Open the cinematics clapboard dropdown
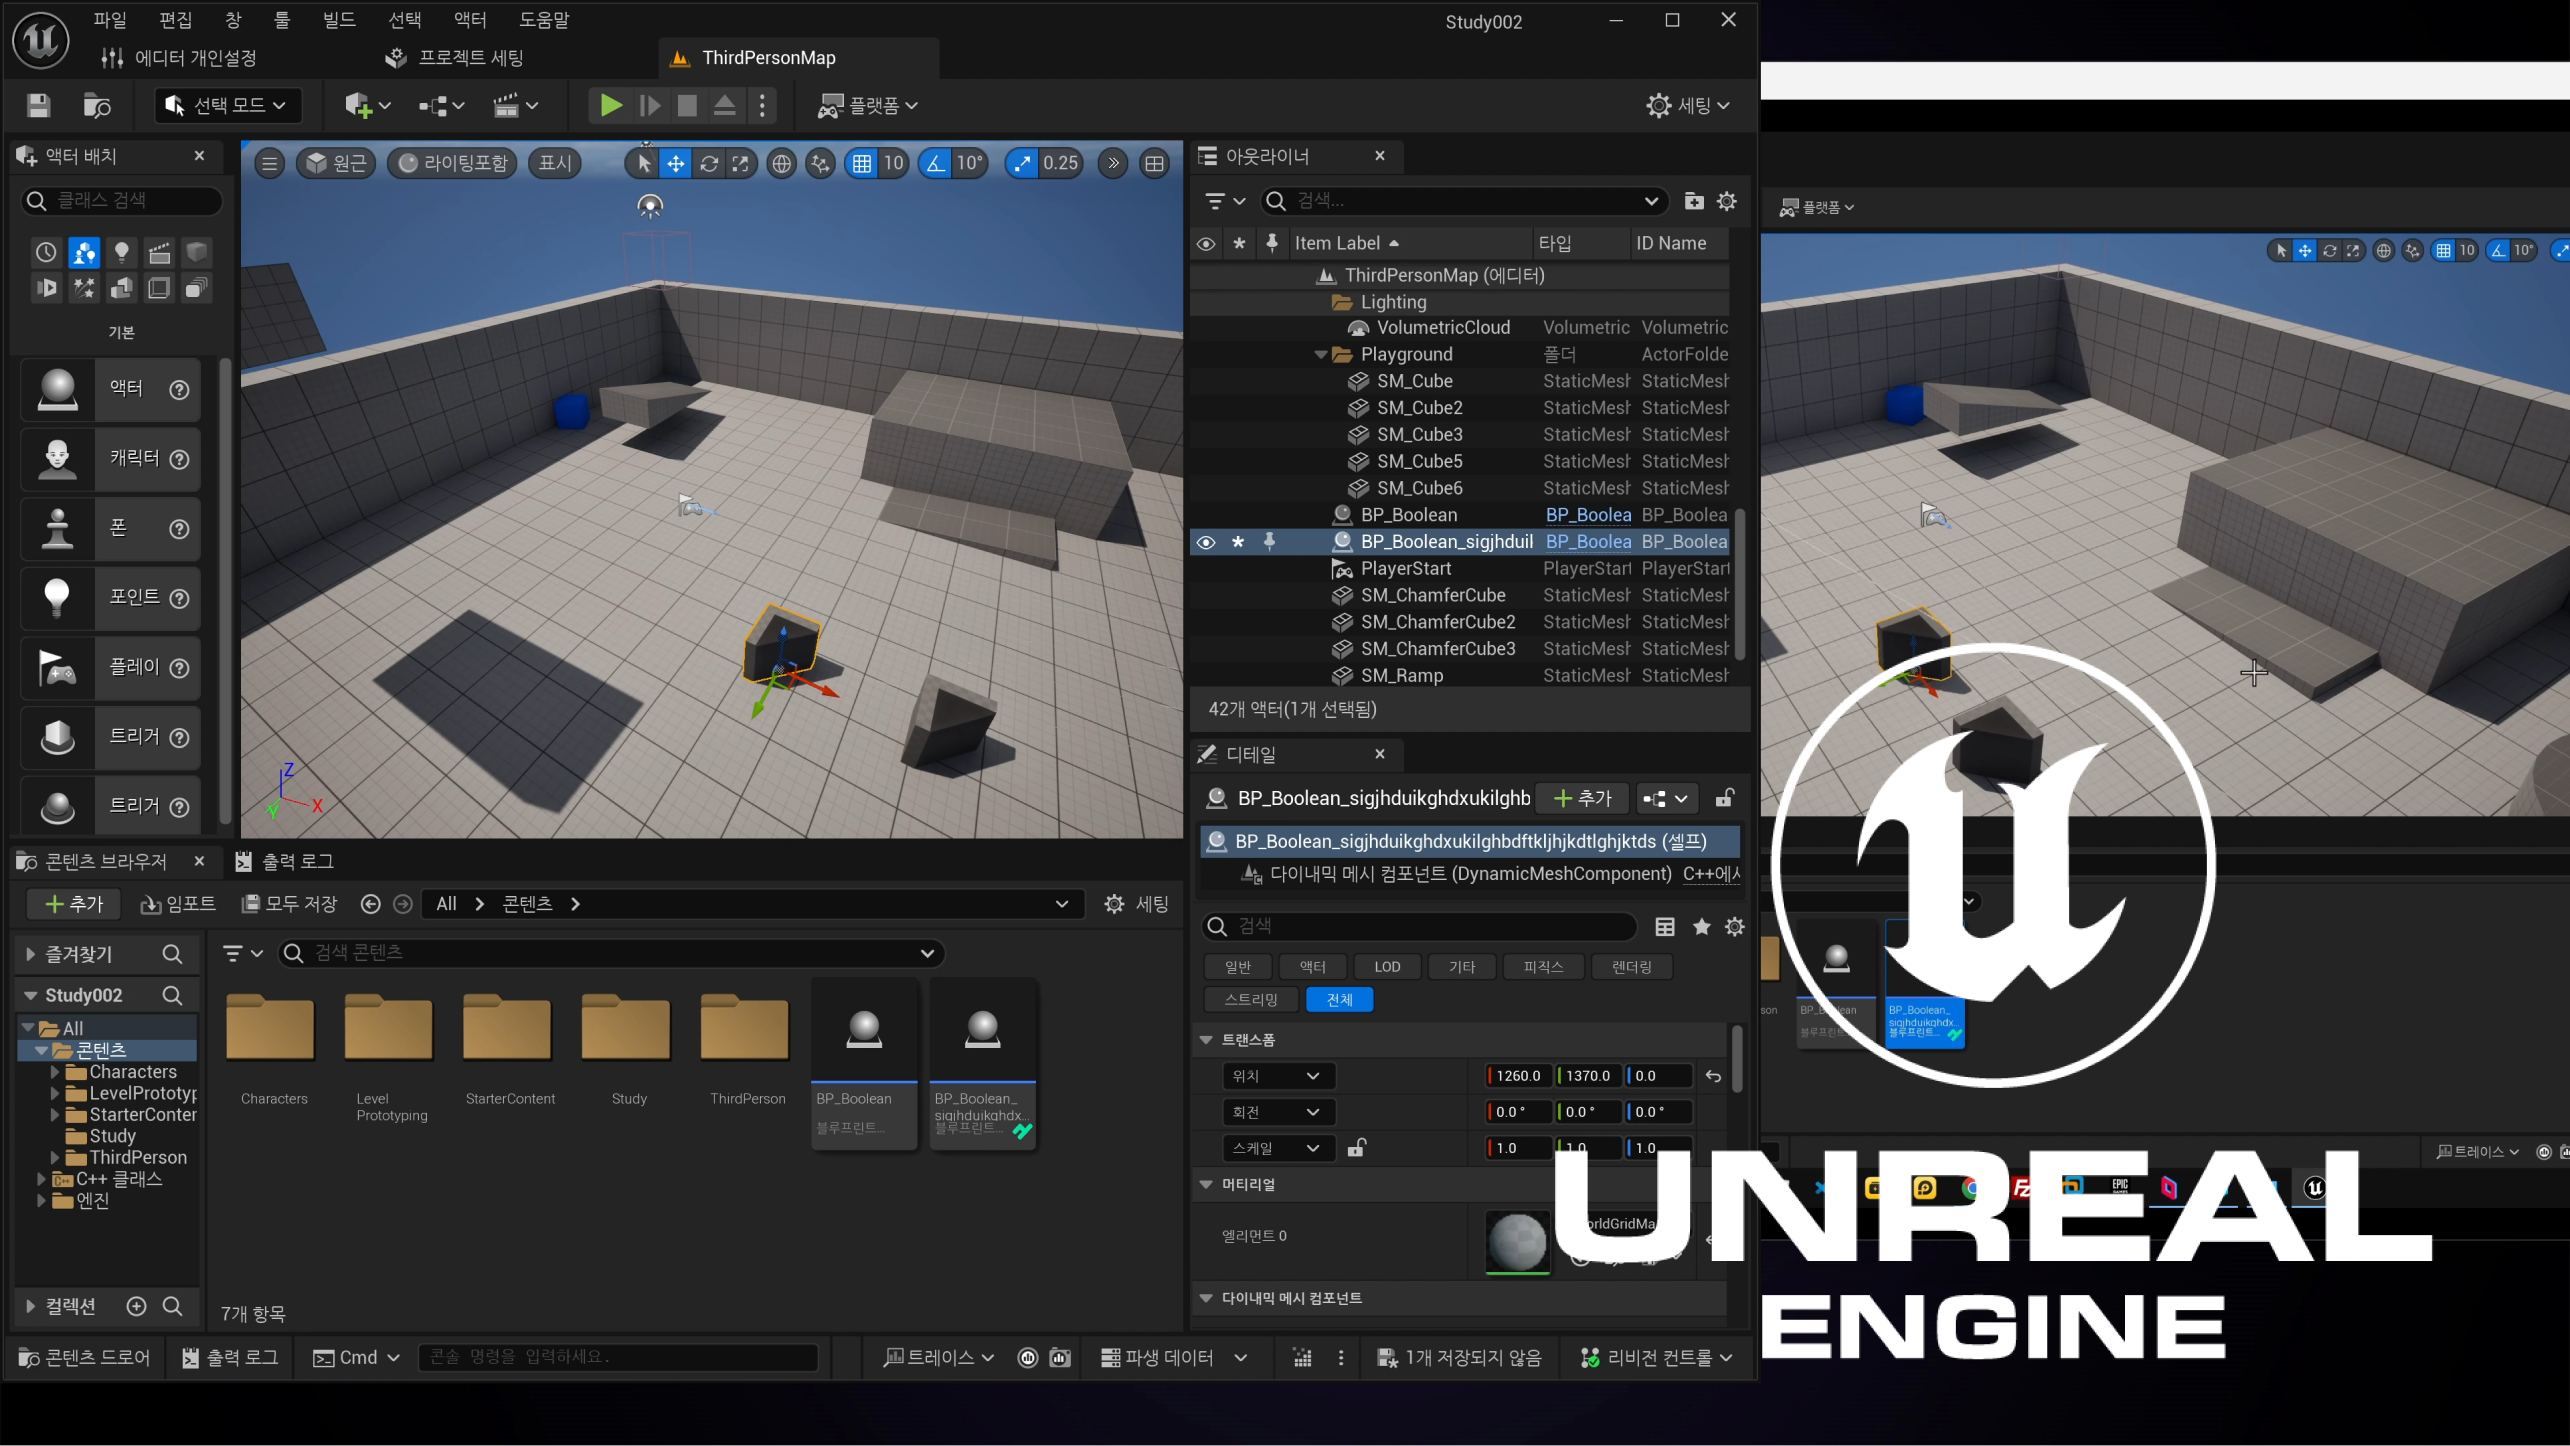 click(516, 105)
